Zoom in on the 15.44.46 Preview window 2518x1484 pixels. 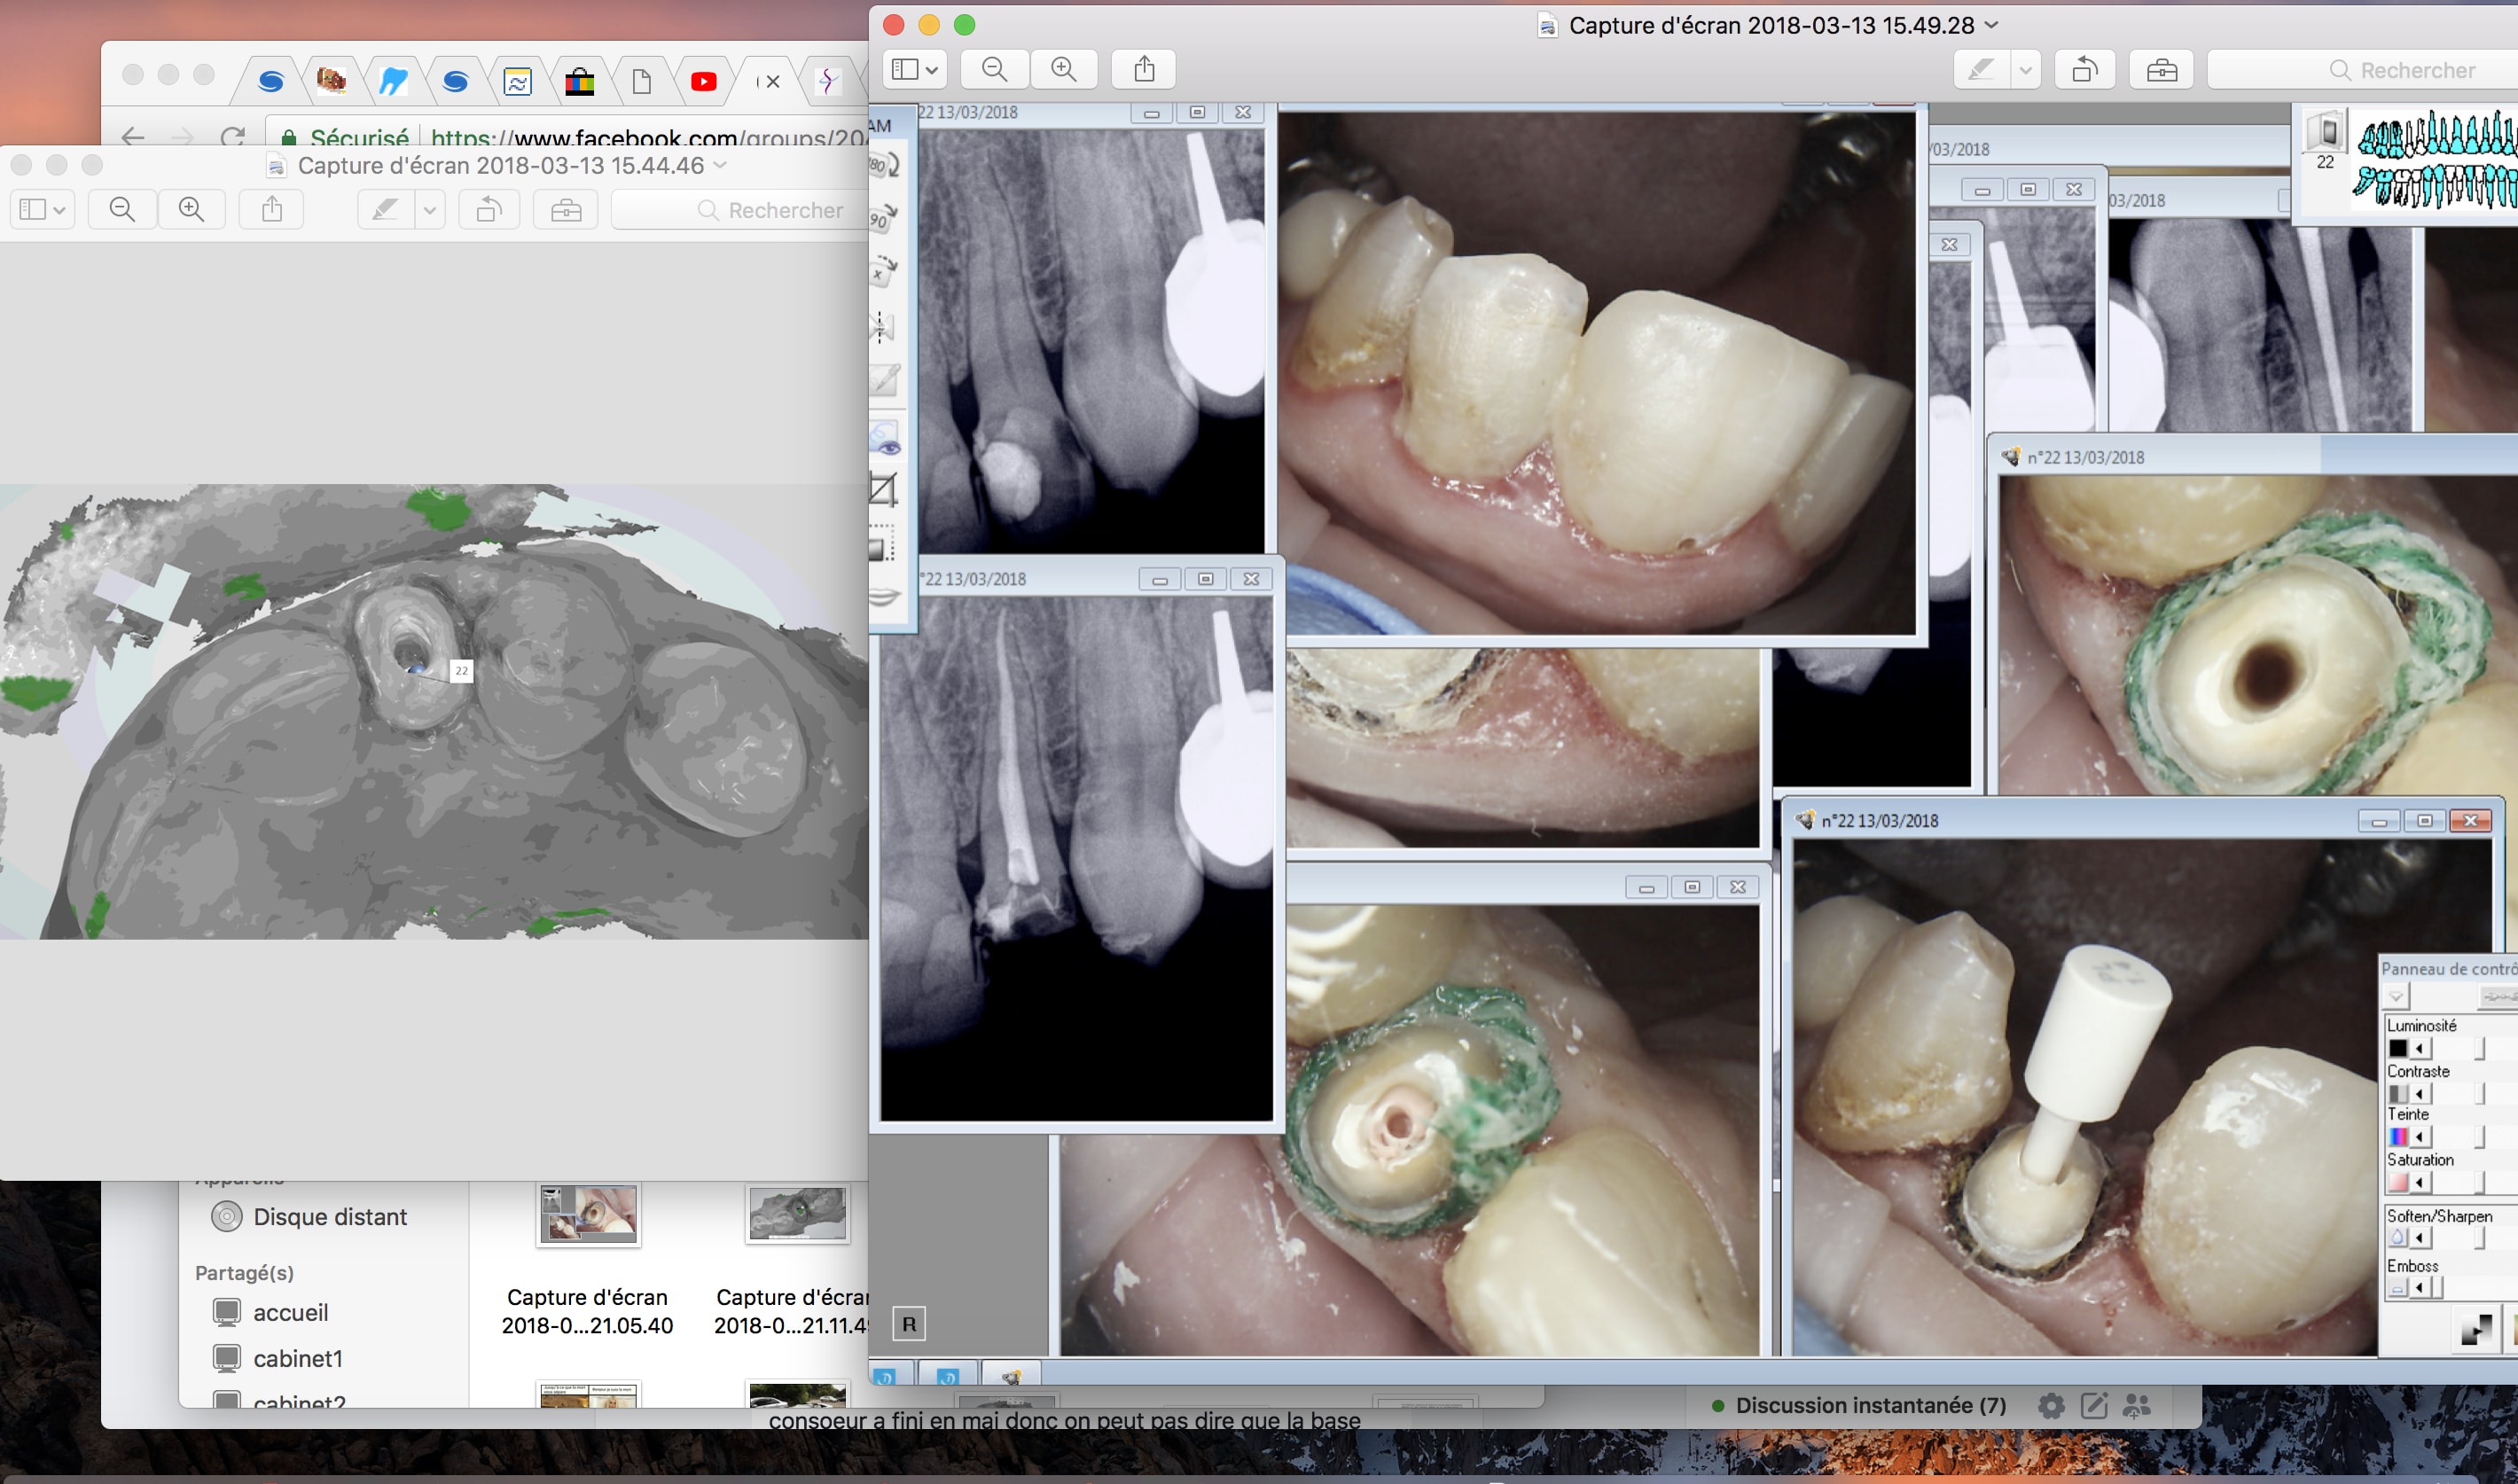pos(191,209)
